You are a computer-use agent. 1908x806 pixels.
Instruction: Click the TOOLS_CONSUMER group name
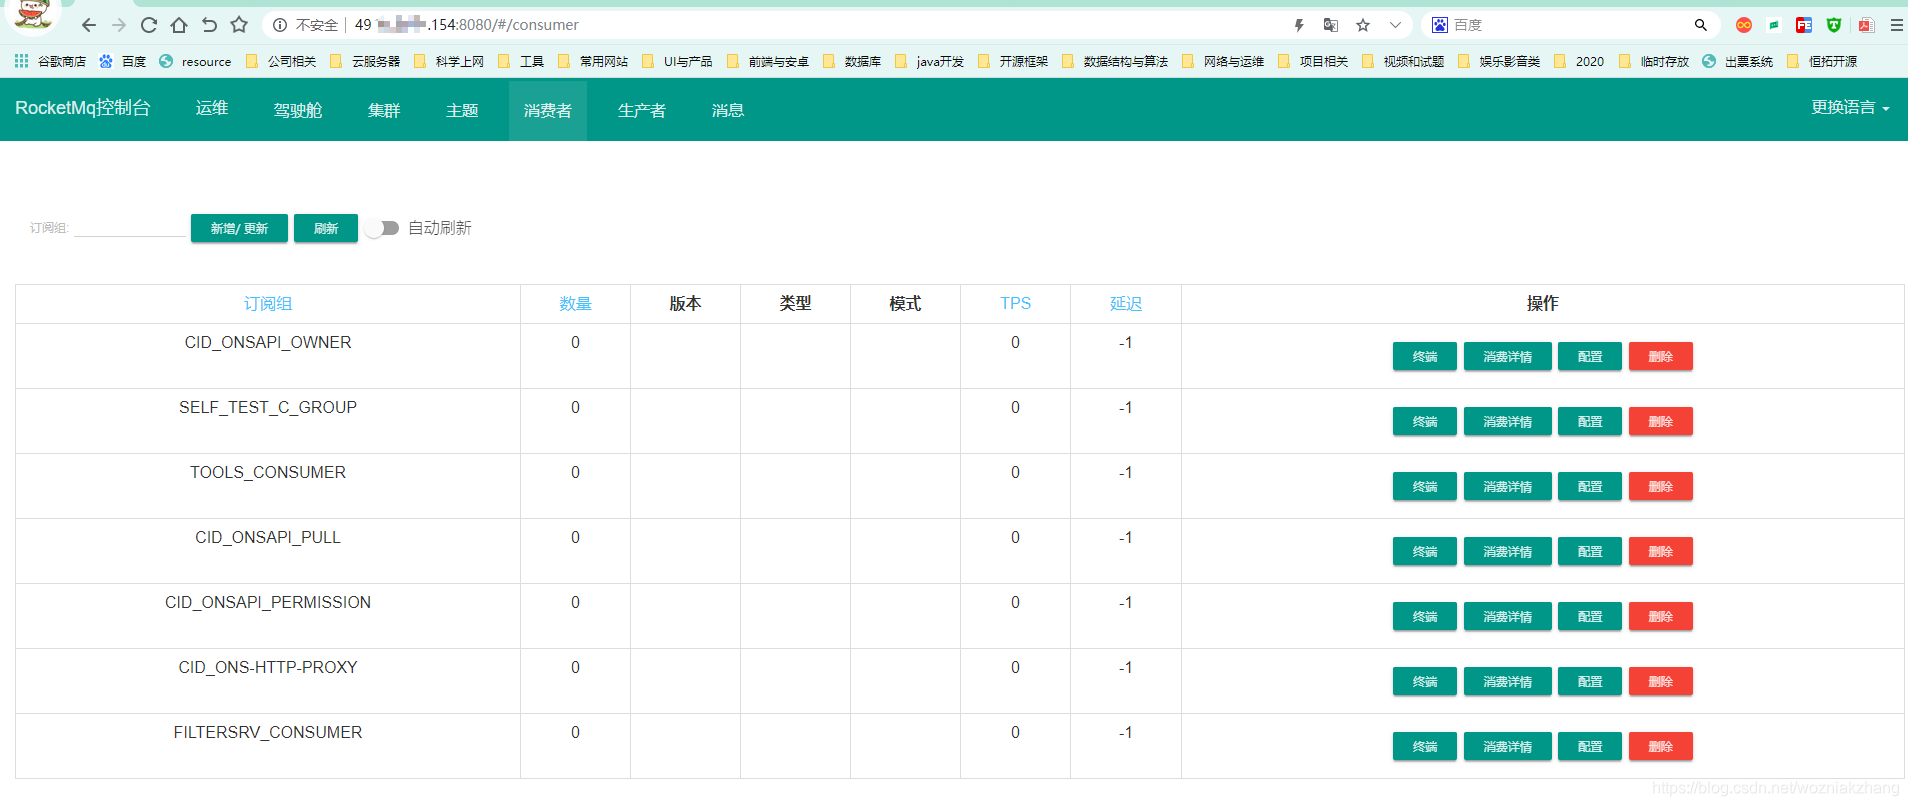(268, 472)
